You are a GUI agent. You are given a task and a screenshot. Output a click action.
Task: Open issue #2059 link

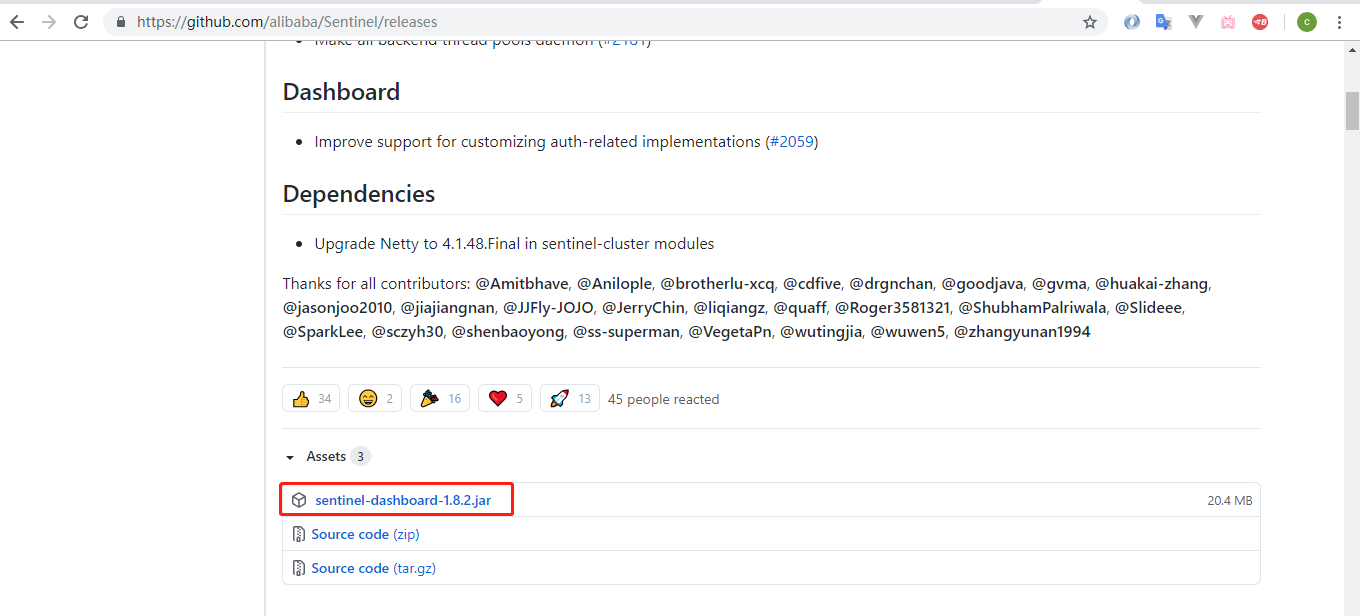pyautogui.click(x=792, y=142)
